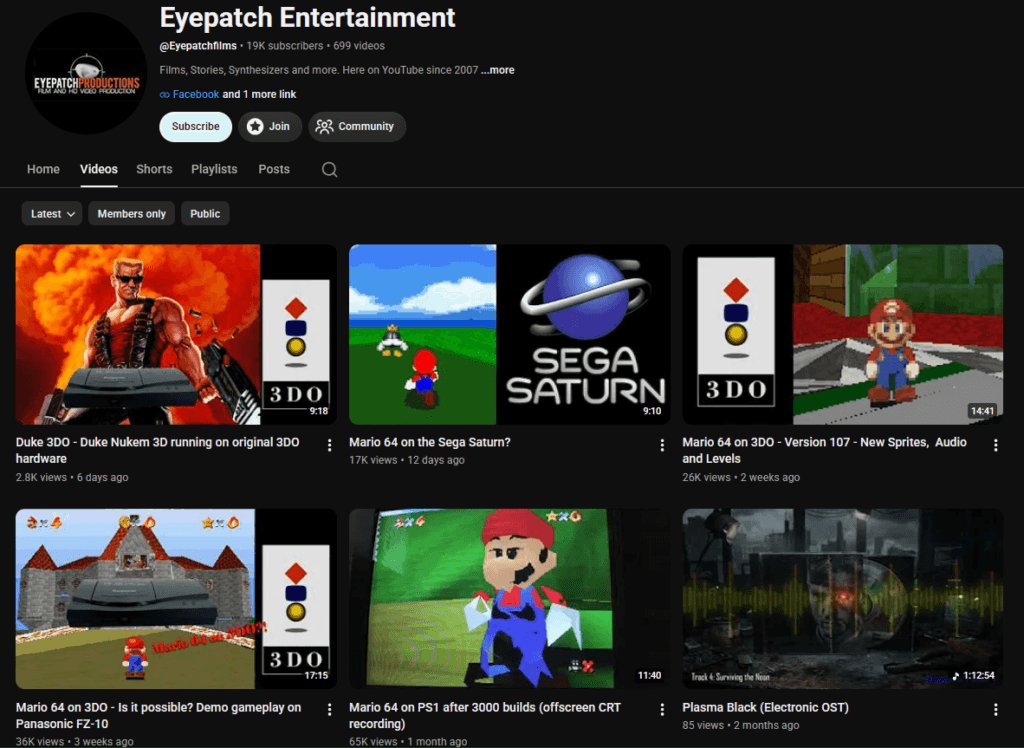Click title 'Mario 64 on the Sega Saturn?'
1024x748 pixels.
coord(430,442)
